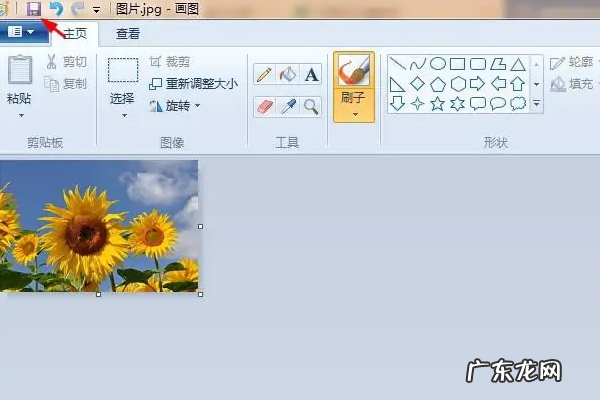The width and height of the screenshot is (600, 400).
Task: Select the Fill with color bucket tool
Action: click(x=288, y=74)
